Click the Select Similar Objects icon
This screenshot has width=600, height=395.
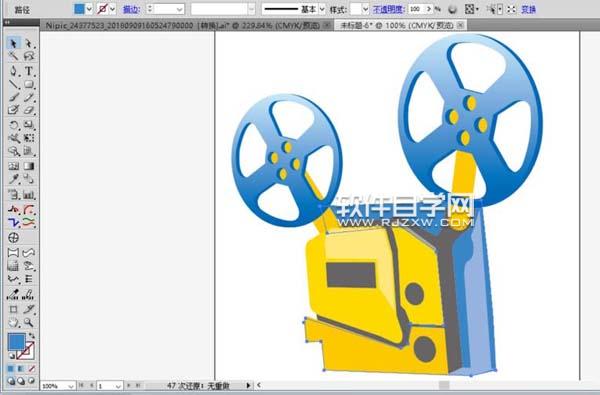click(491, 9)
